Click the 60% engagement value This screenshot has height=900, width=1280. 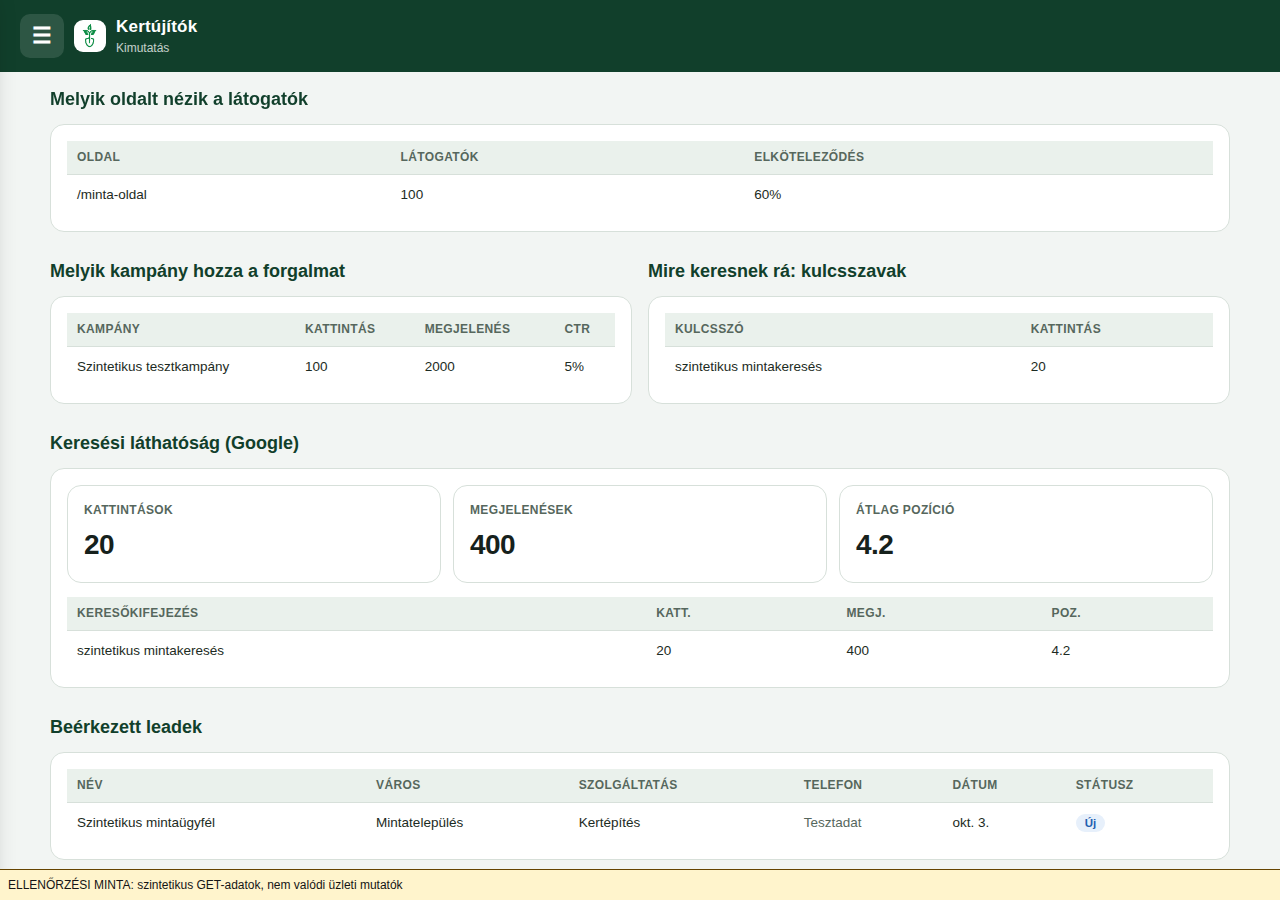tap(768, 195)
